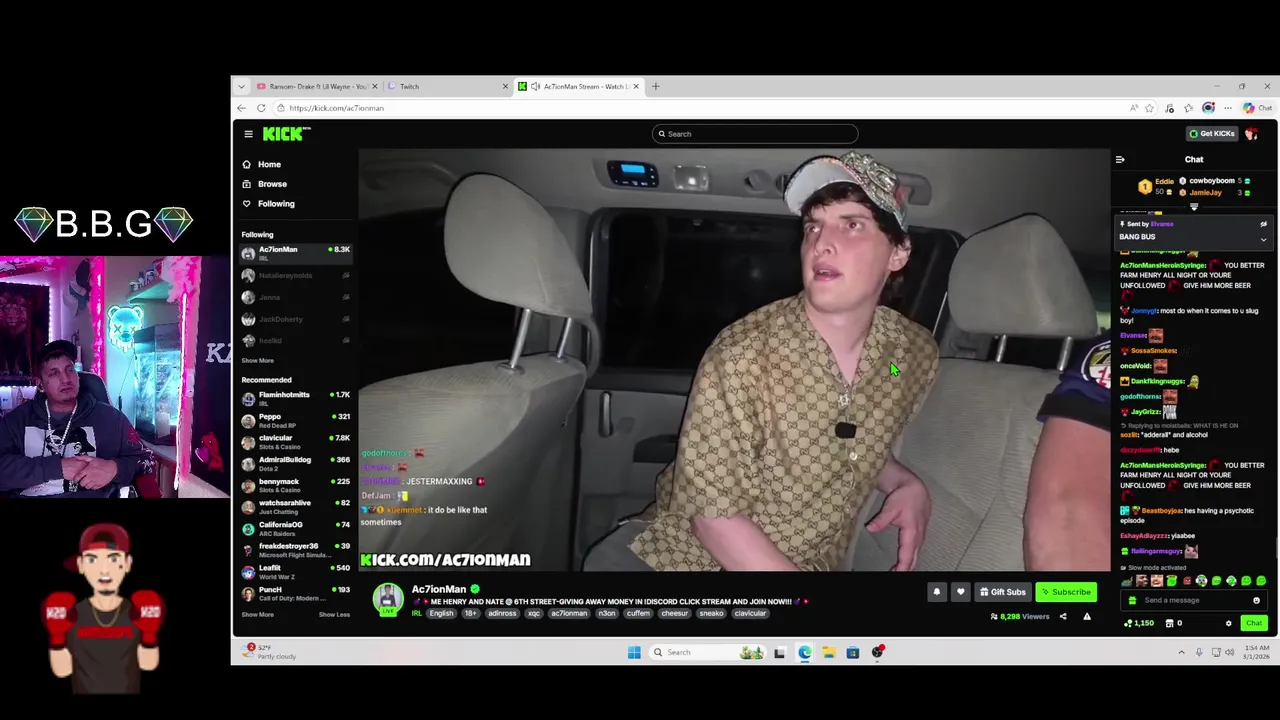This screenshot has width=1280, height=720.
Task: Open Flaminhotmitts recommended channel
Action: 295,398
